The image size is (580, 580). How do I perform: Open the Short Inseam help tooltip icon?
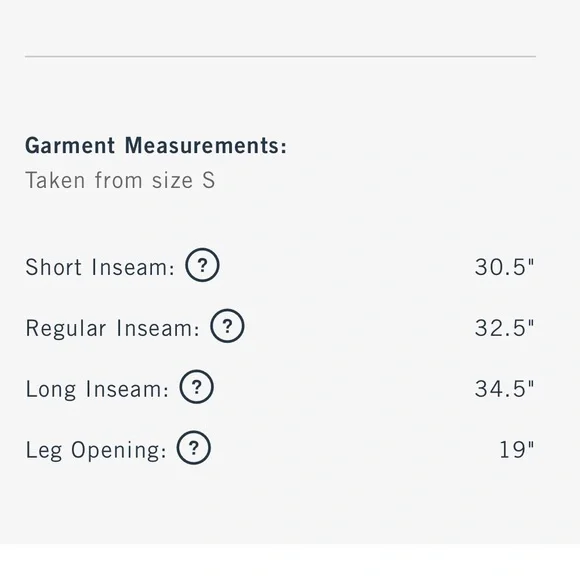click(202, 265)
